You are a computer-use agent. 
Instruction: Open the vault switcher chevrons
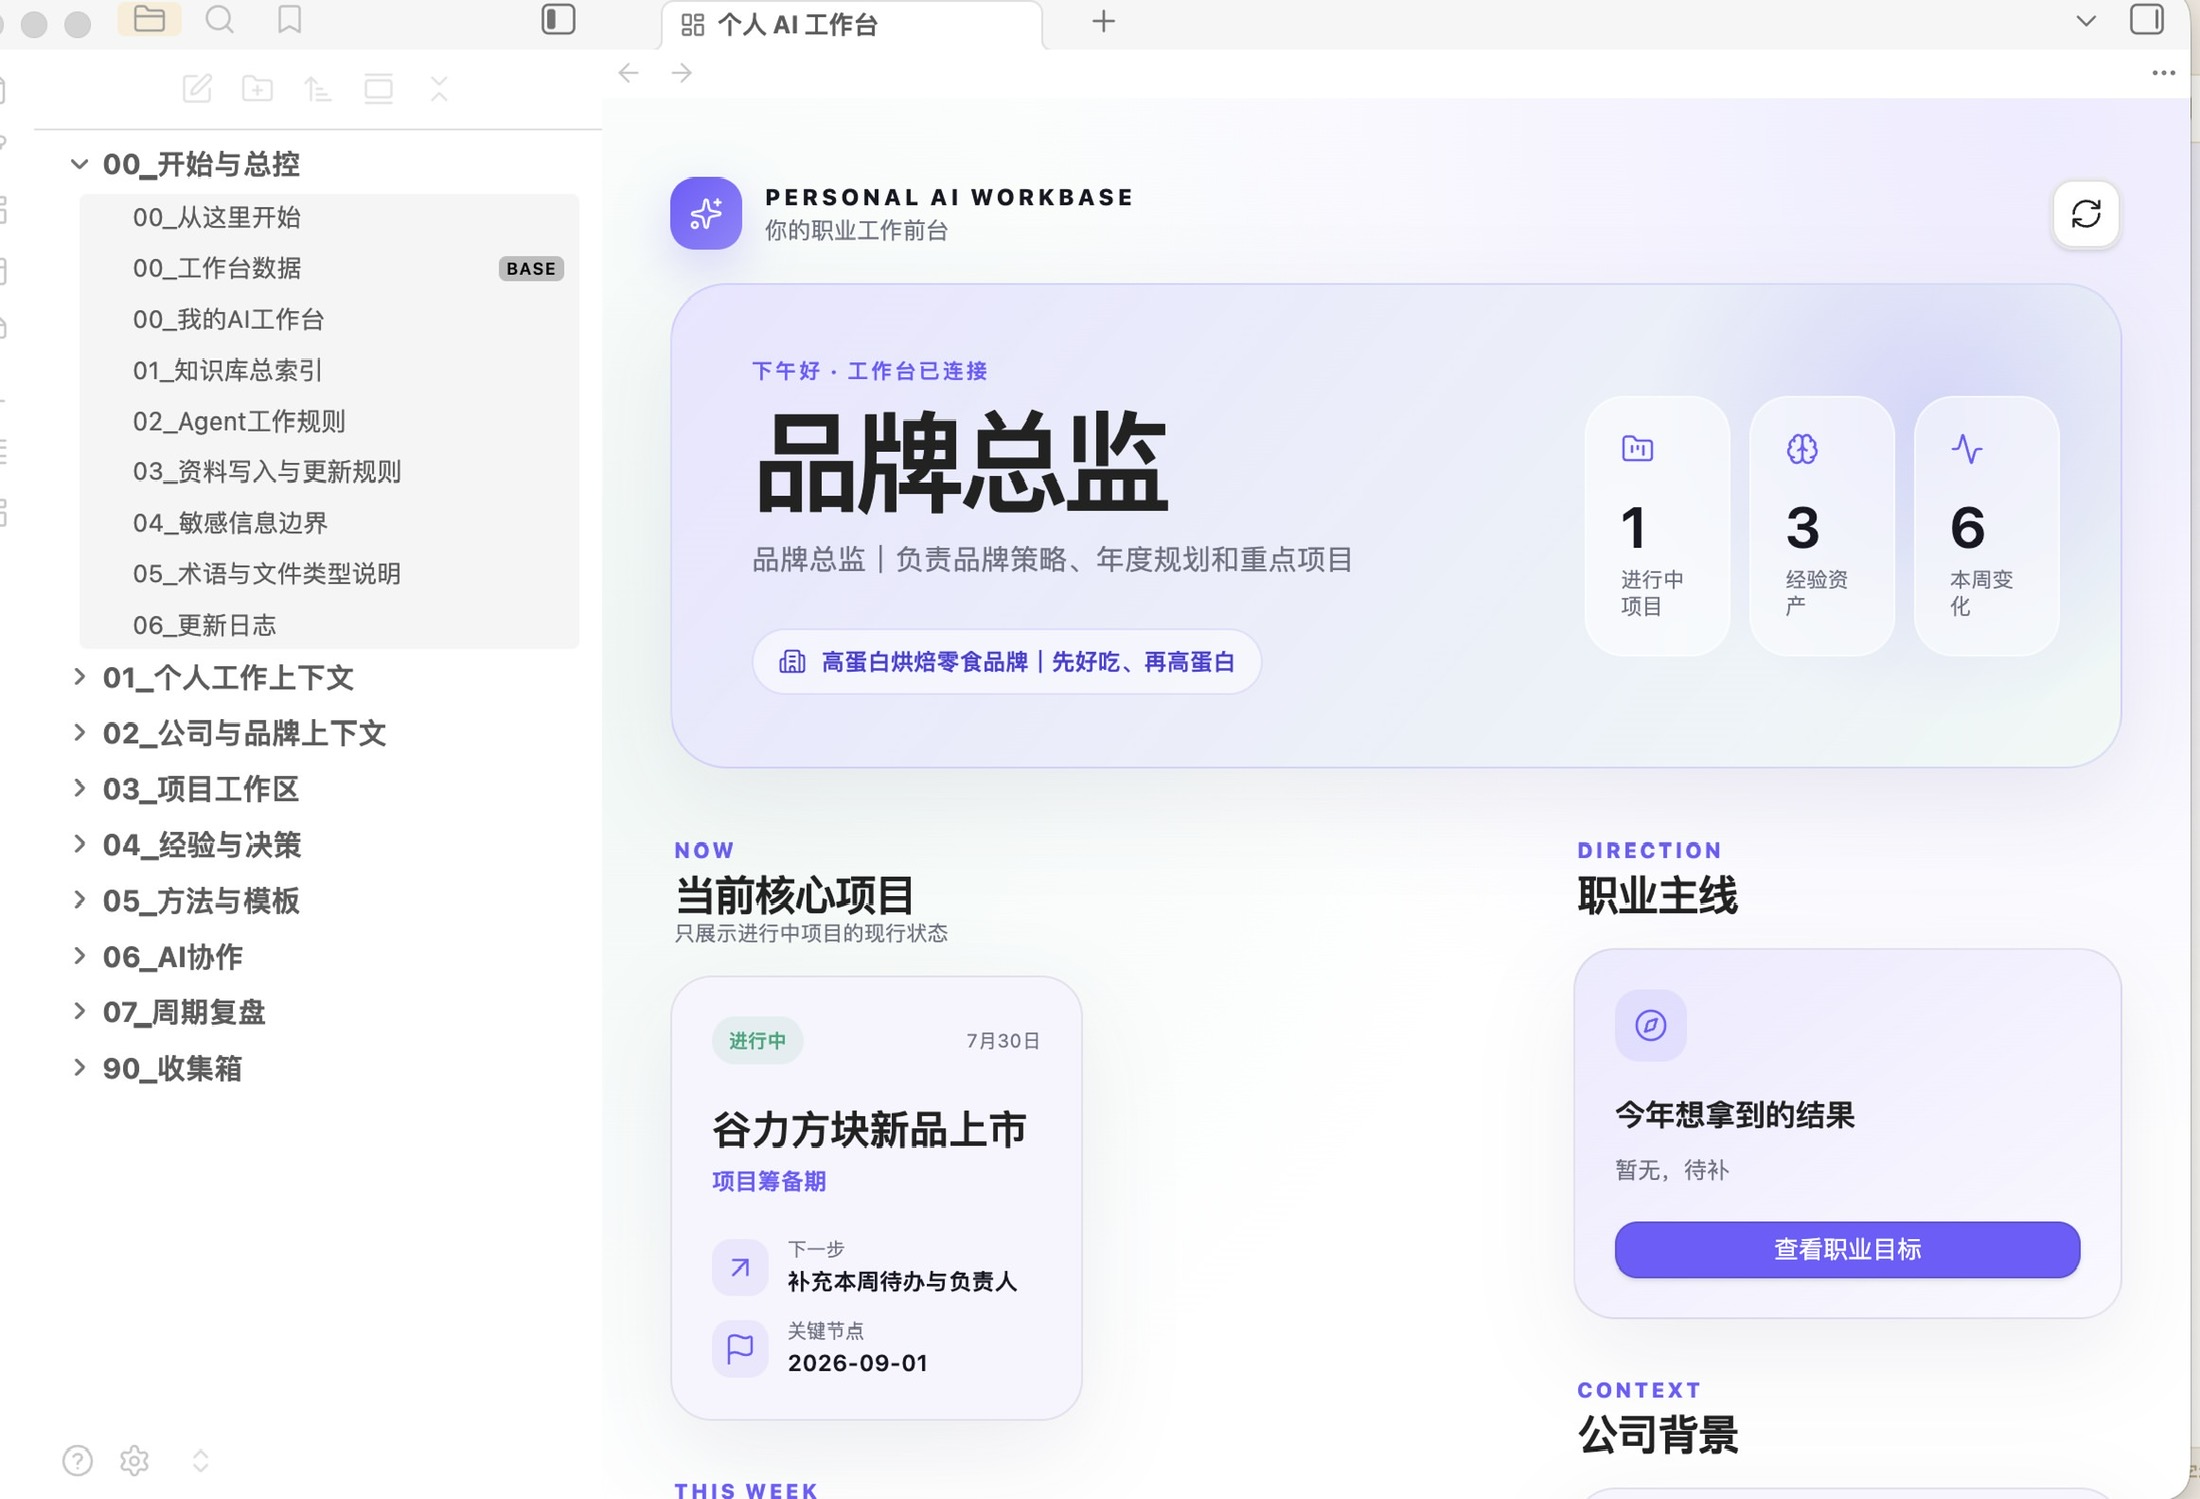click(x=200, y=1461)
